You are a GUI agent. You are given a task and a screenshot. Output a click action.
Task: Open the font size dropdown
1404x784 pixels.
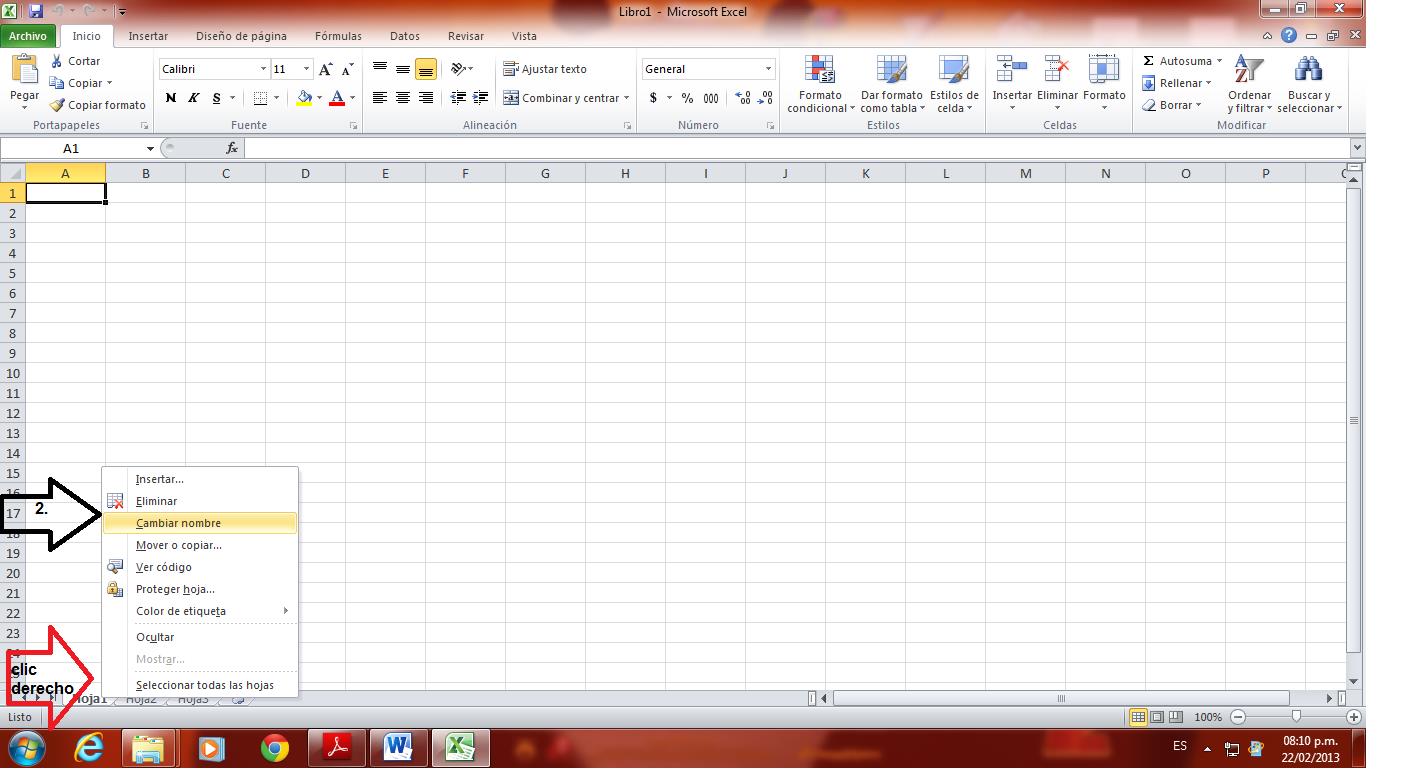(305, 68)
